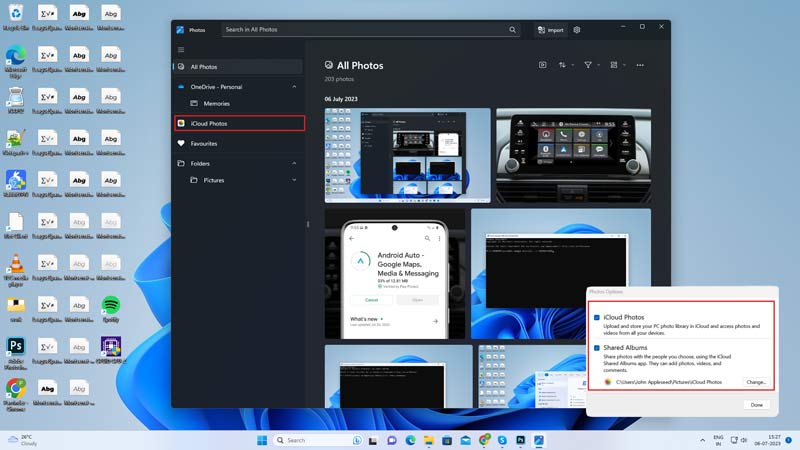Open the Mail app on the taskbar

click(x=465, y=440)
